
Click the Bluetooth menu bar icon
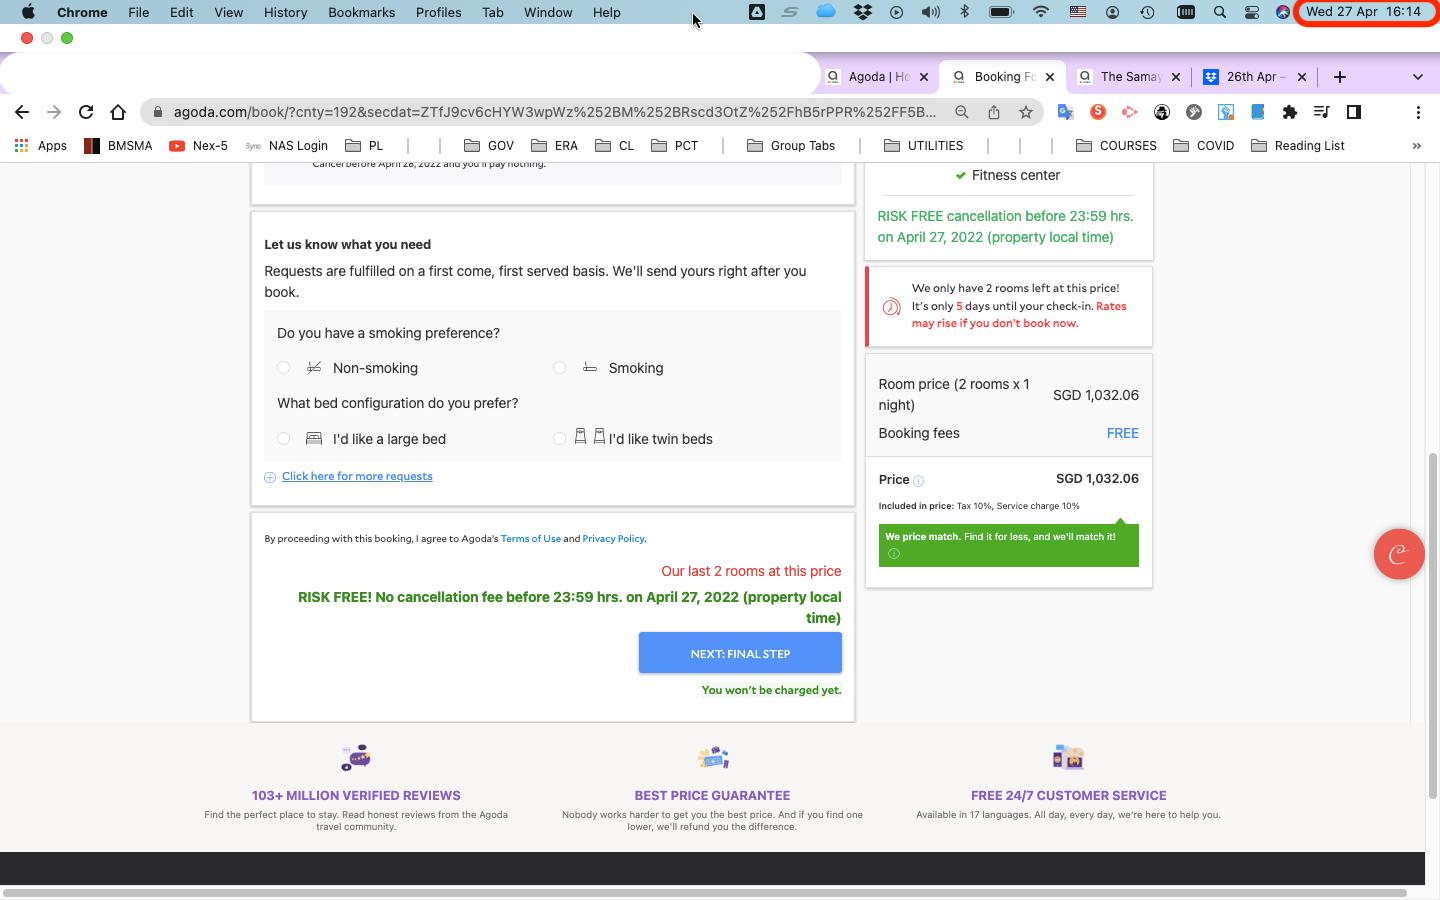(965, 13)
